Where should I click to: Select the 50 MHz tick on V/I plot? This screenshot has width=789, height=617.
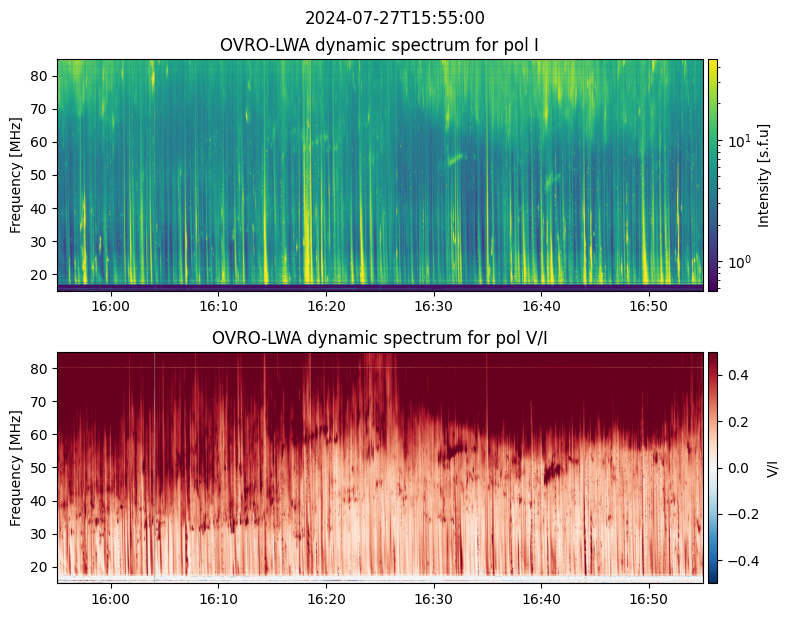click(x=41, y=468)
